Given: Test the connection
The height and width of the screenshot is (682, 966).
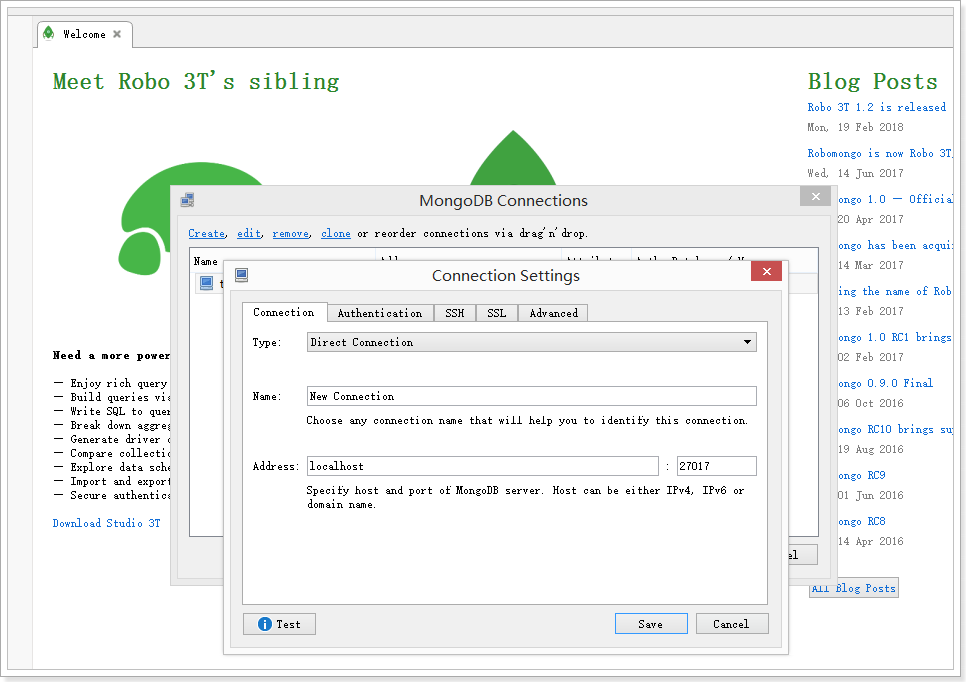Looking at the screenshot, I should (x=279, y=624).
